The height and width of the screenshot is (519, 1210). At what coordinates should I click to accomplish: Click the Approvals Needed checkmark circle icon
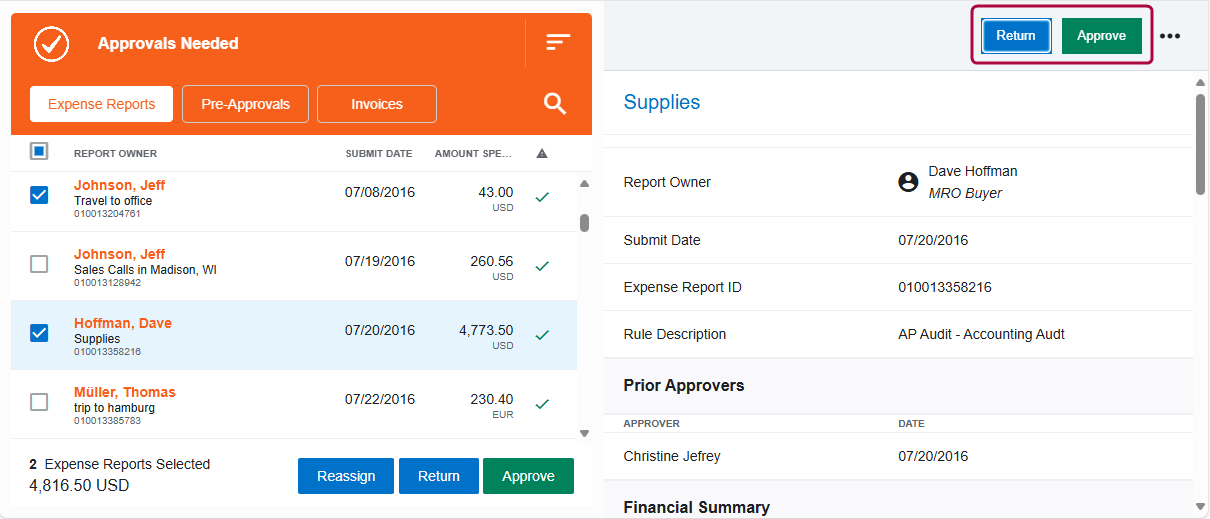tap(51, 44)
